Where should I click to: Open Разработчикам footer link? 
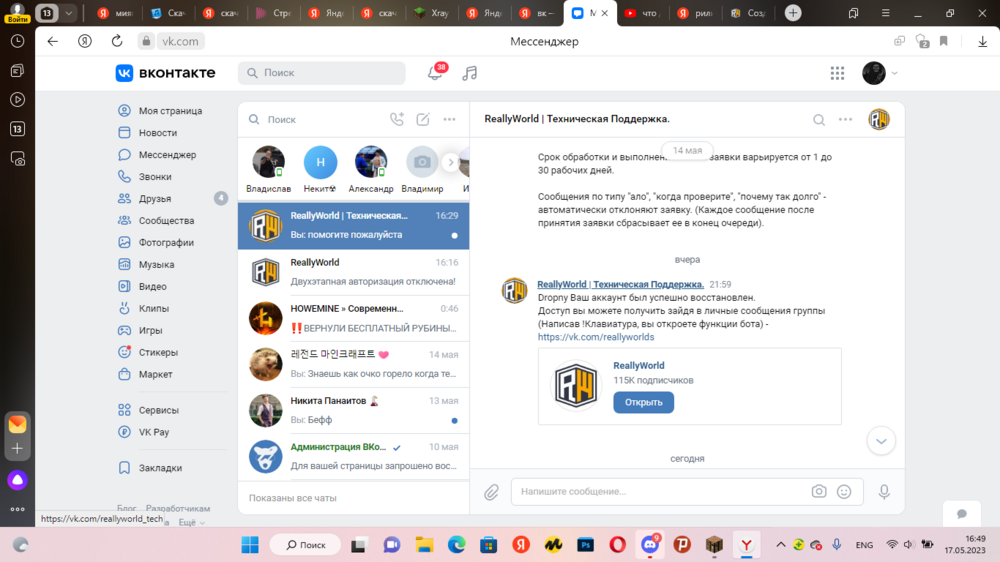click(178, 508)
